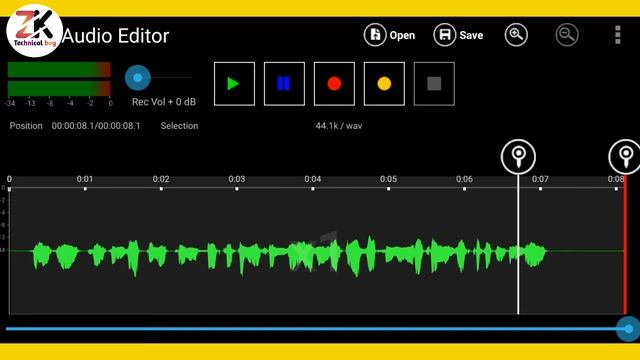Click the Rec Vol slider knob
The width and height of the screenshot is (640, 360).
(x=138, y=78)
